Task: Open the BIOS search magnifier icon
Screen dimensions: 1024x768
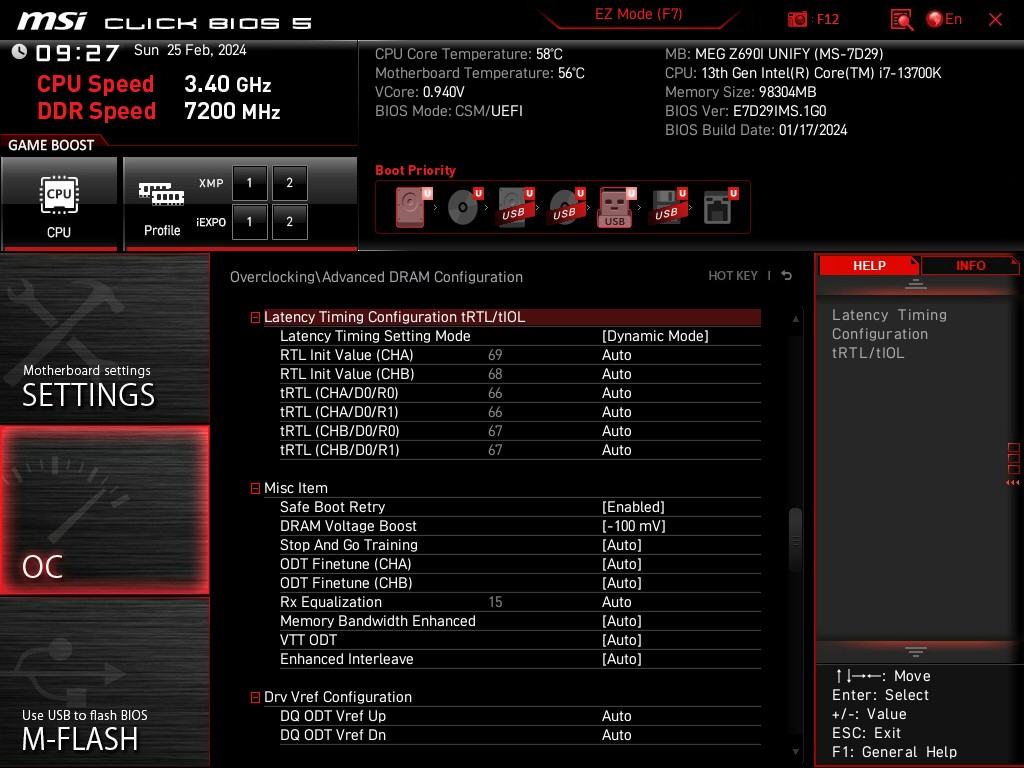Action: pyautogui.click(x=901, y=20)
